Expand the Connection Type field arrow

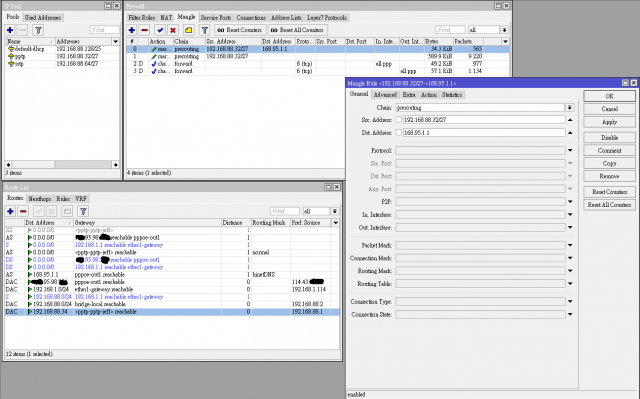(570, 301)
